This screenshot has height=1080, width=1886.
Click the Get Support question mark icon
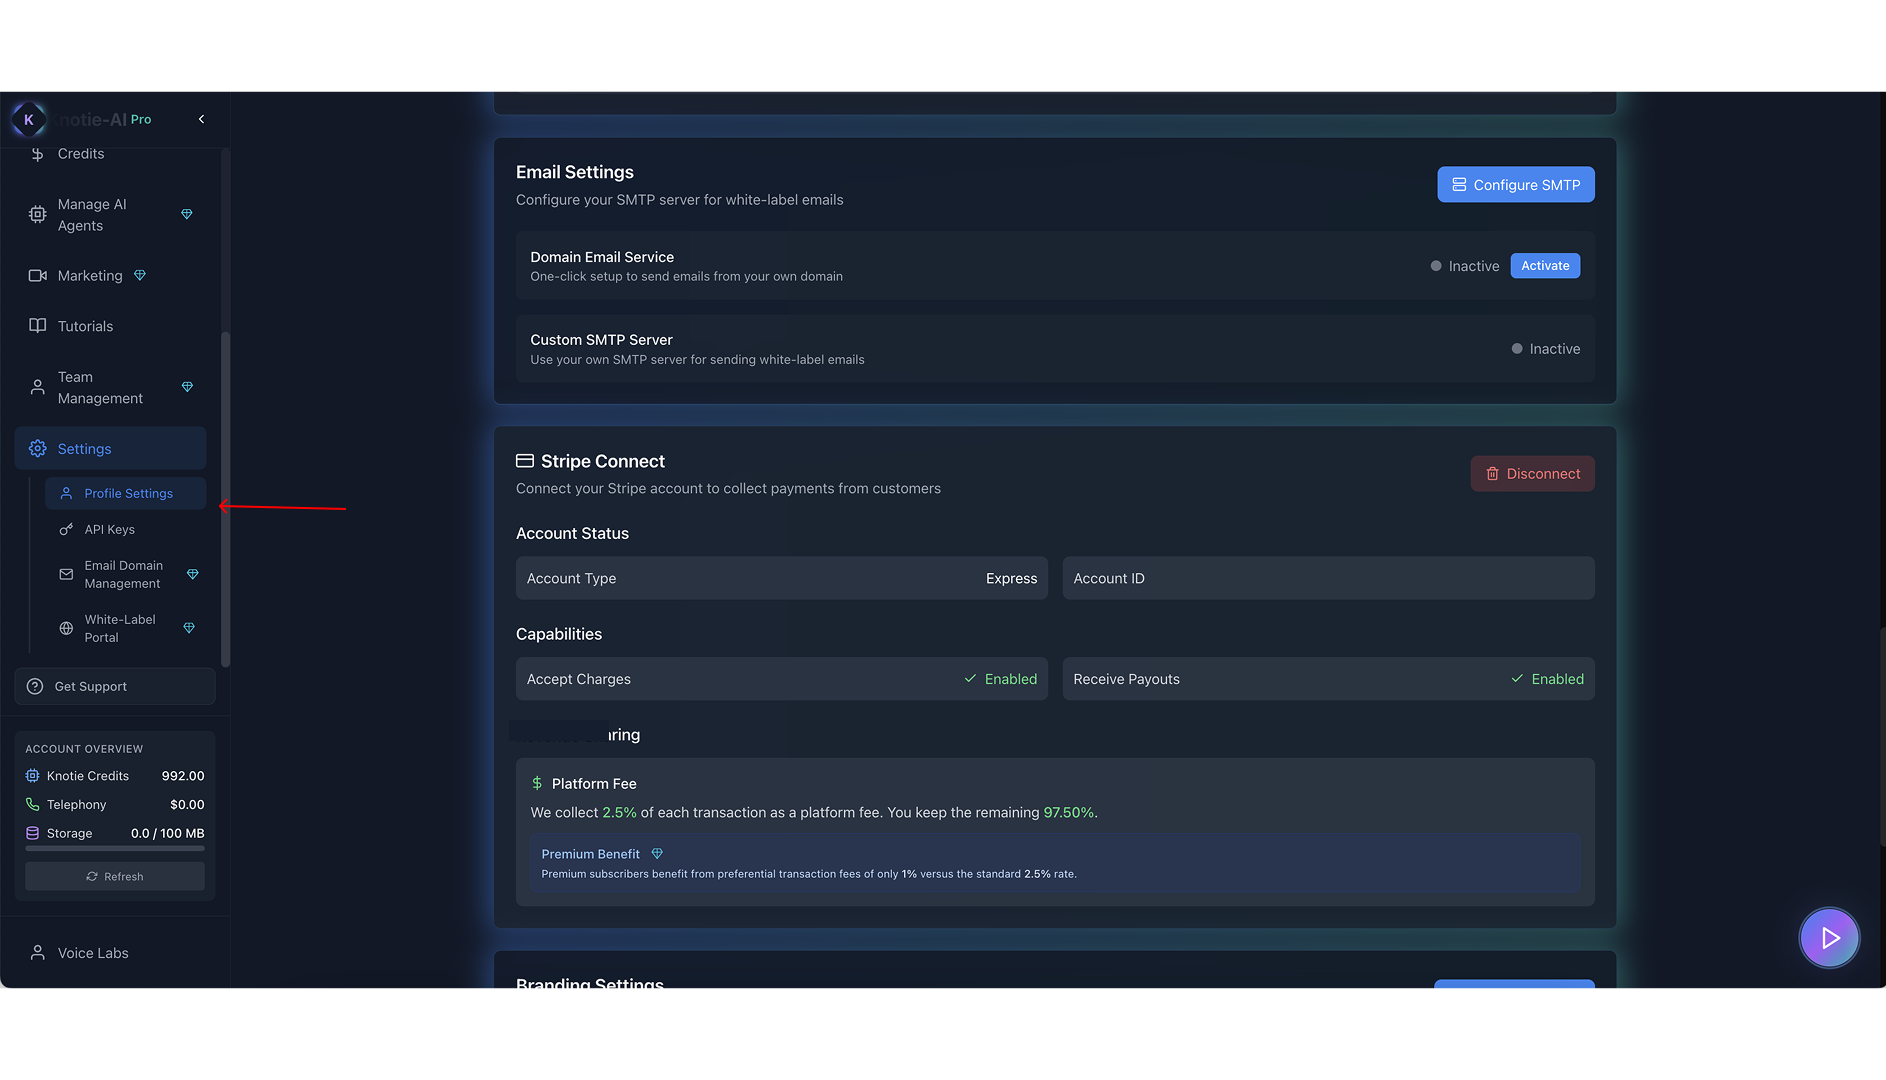coord(35,687)
